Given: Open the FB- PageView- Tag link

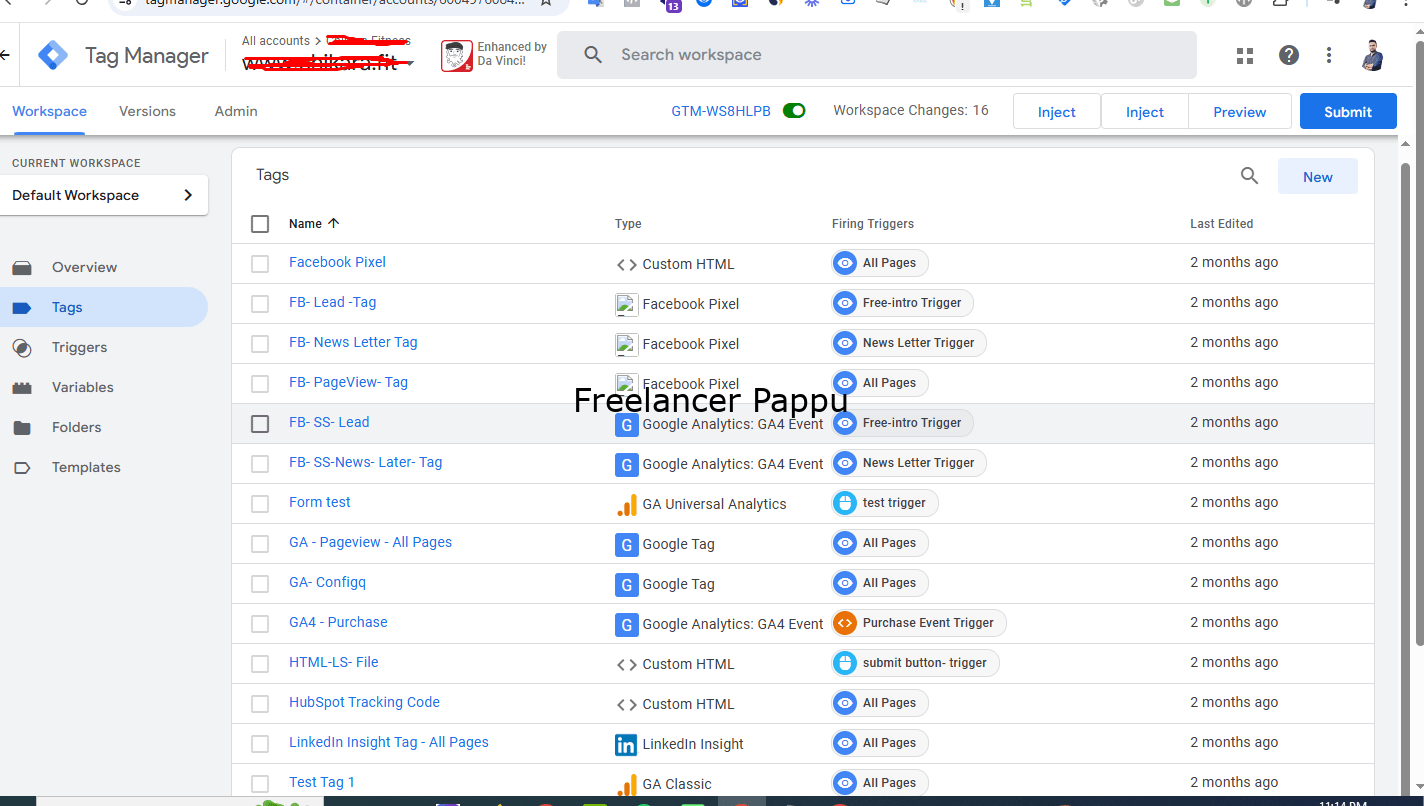Looking at the screenshot, I should click(348, 382).
